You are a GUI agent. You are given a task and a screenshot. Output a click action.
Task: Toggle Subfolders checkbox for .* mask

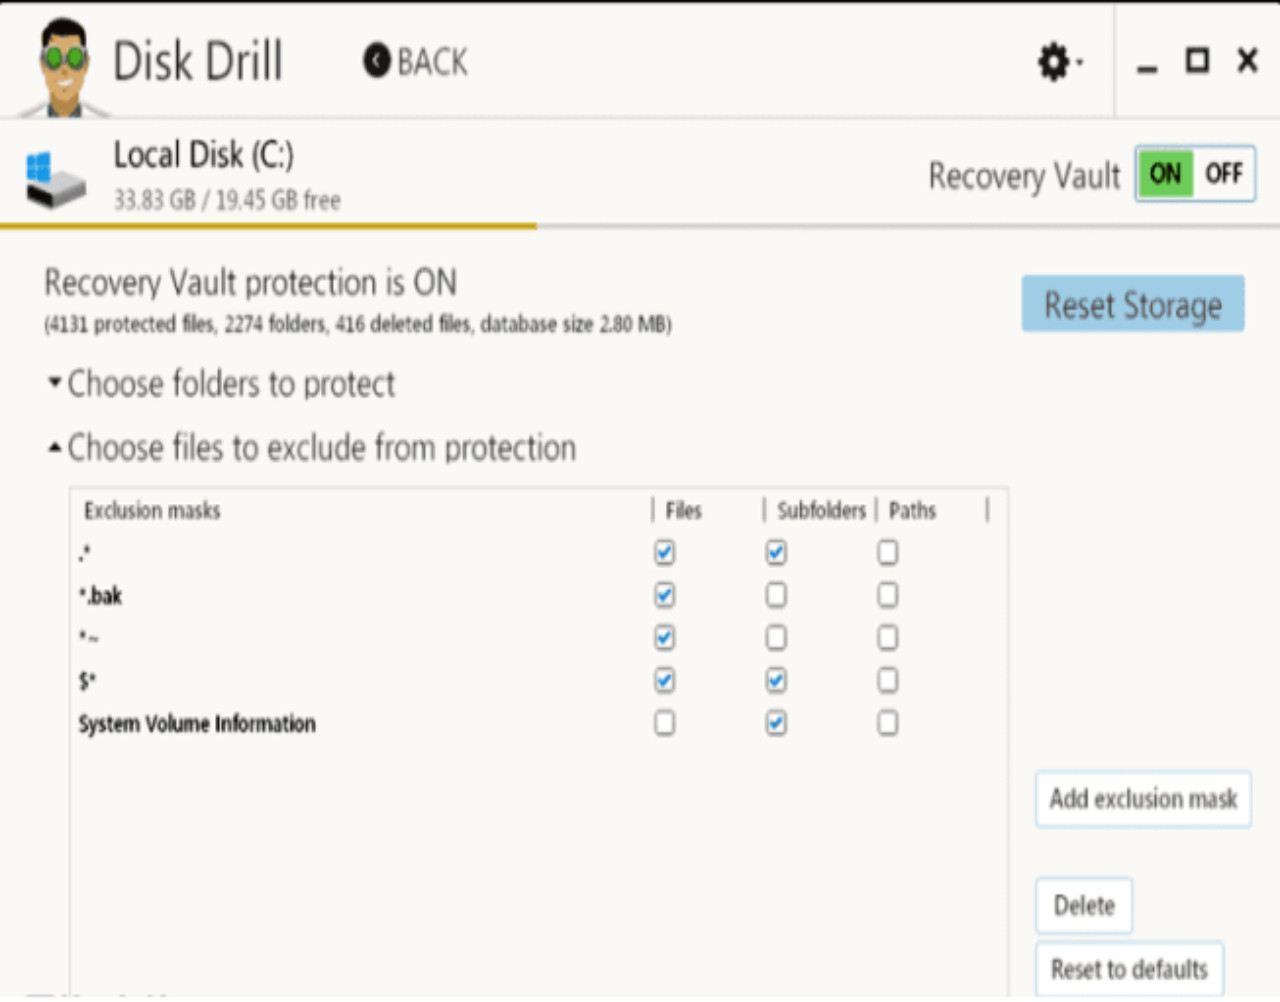tap(776, 553)
